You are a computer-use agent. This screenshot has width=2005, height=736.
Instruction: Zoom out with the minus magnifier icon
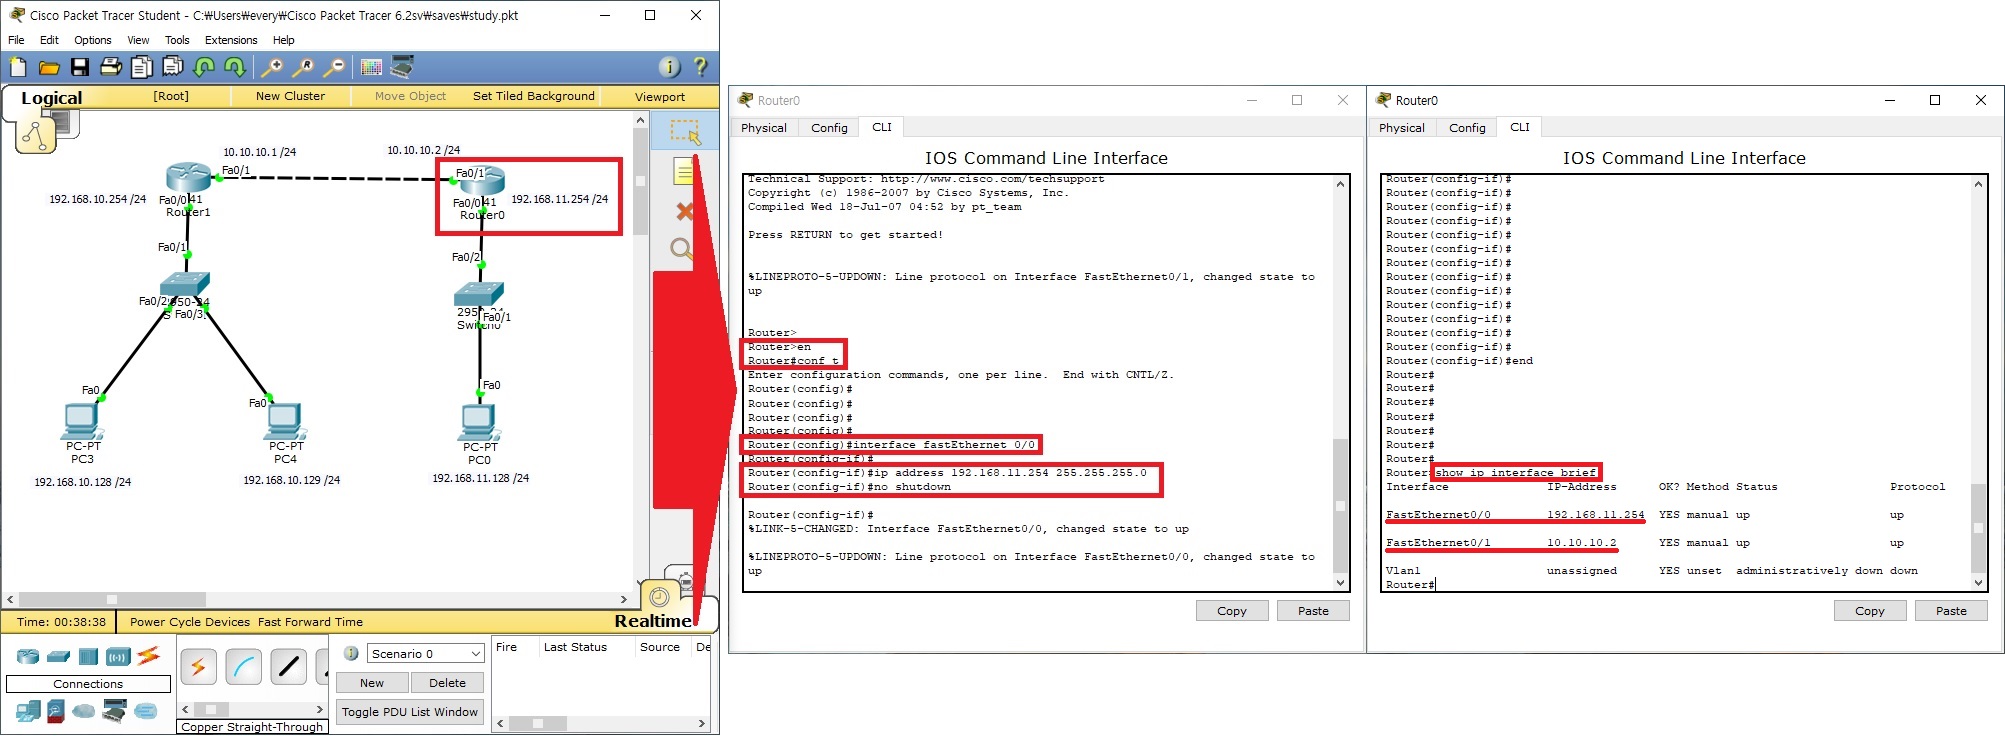point(334,67)
